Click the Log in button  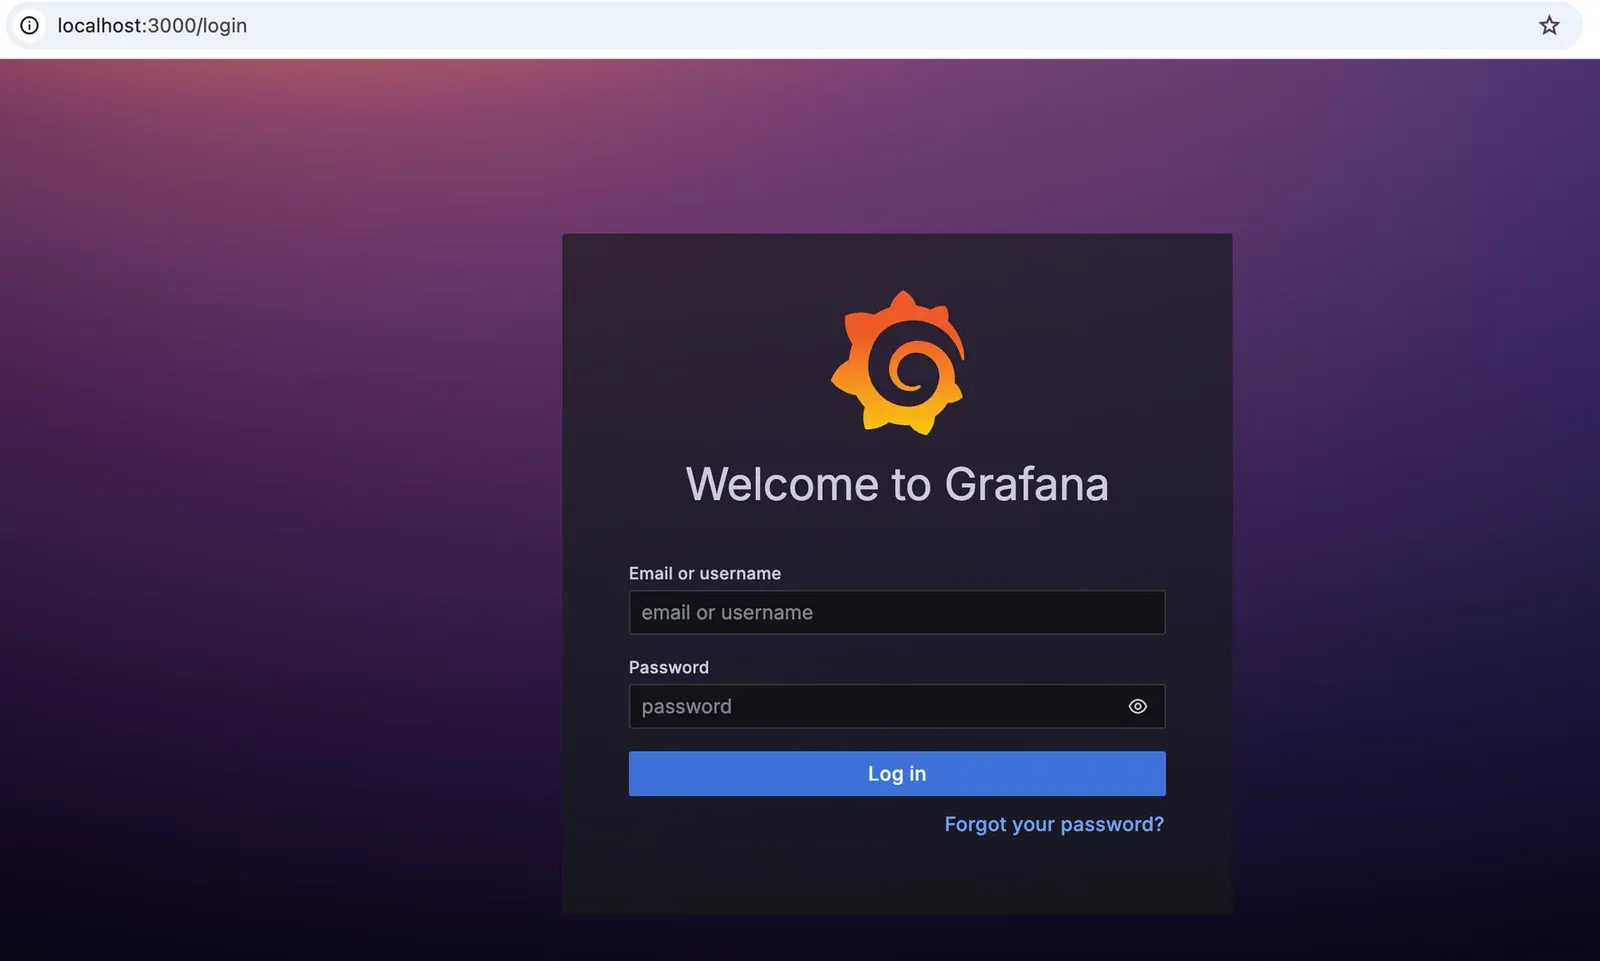[897, 774]
